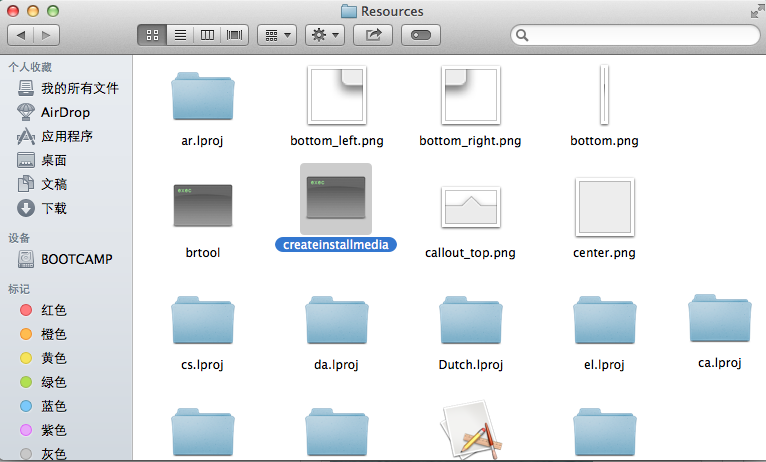The image size is (766, 462).
Task: Switch to Cover Flow view mode
Action: click(234, 35)
